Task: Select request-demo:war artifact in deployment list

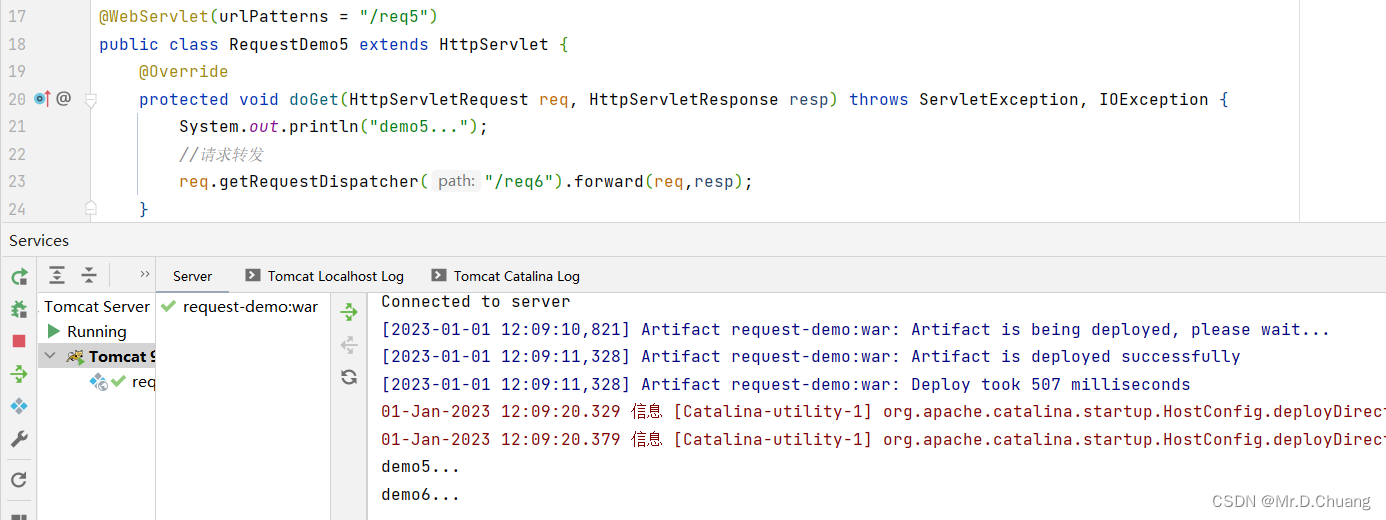Action: 250,307
